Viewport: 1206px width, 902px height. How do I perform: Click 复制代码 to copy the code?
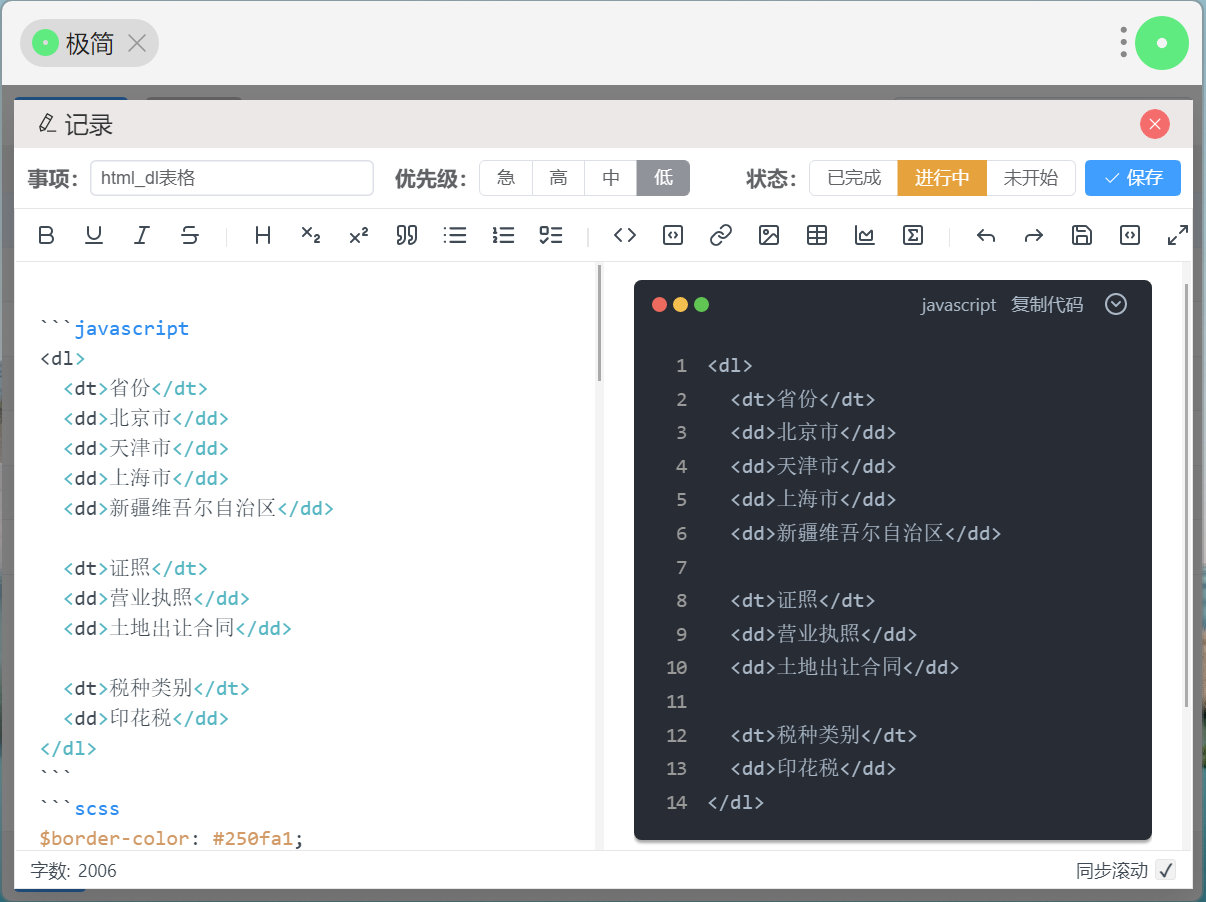1047,305
